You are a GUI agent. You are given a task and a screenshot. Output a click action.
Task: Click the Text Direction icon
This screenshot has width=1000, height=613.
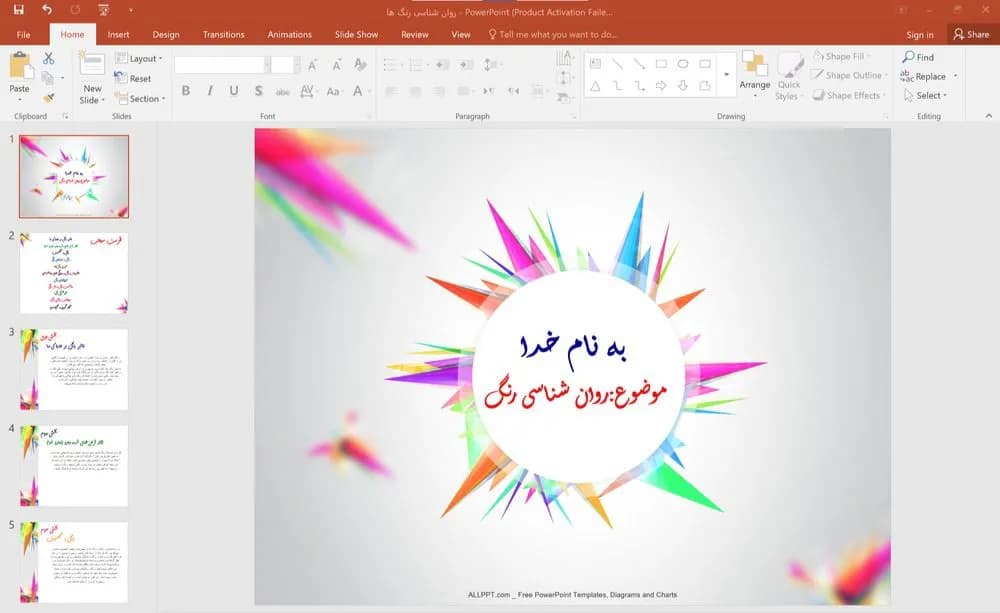pyautogui.click(x=564, y=59)
